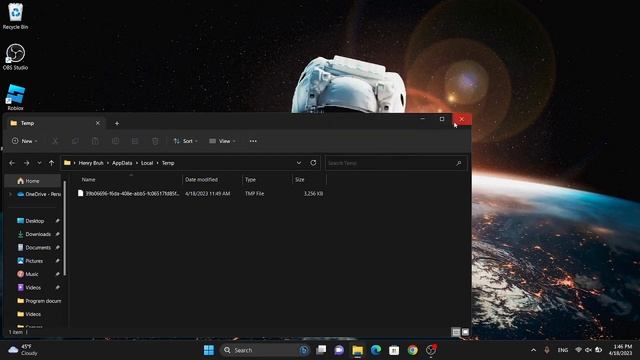The width and height of the screenshot is (640, 360).
Task: Open Desktop in navigation pane
Action: point(34,221)
